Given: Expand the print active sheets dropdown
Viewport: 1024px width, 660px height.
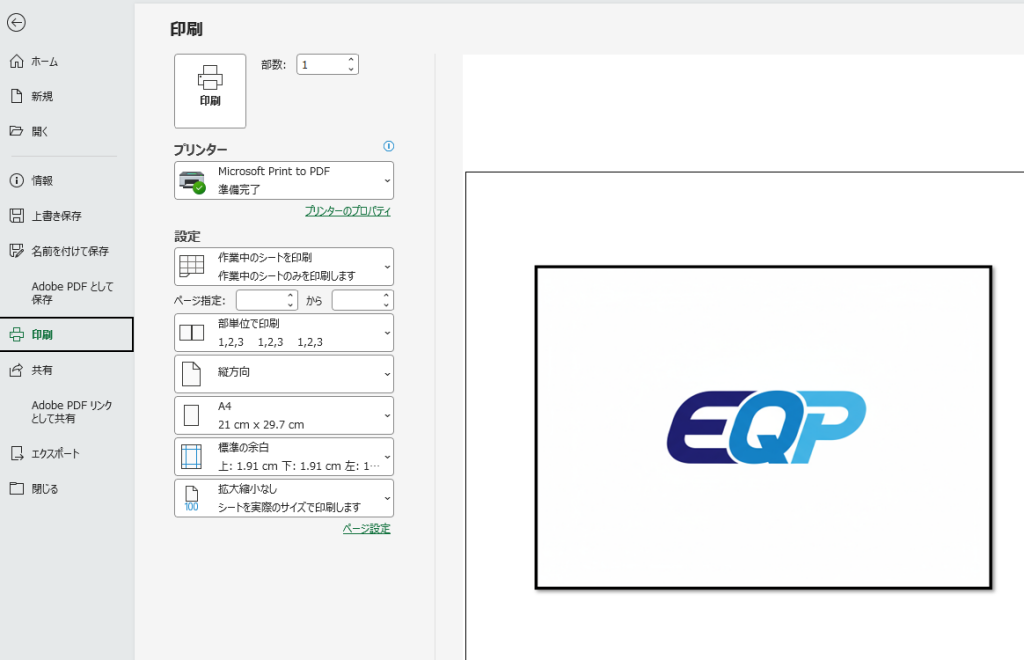Looking at the screenshot, I should pyautogui.click(x=284, y=266).
